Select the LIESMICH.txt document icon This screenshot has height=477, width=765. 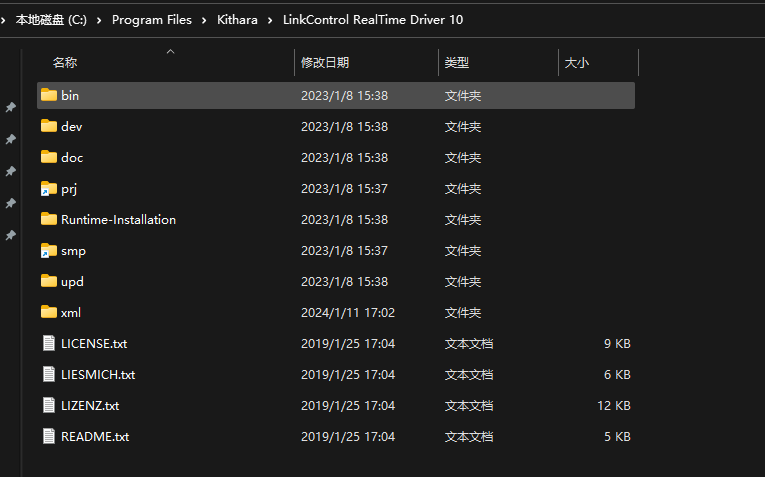pyautogui.click(x=49, y=374)
